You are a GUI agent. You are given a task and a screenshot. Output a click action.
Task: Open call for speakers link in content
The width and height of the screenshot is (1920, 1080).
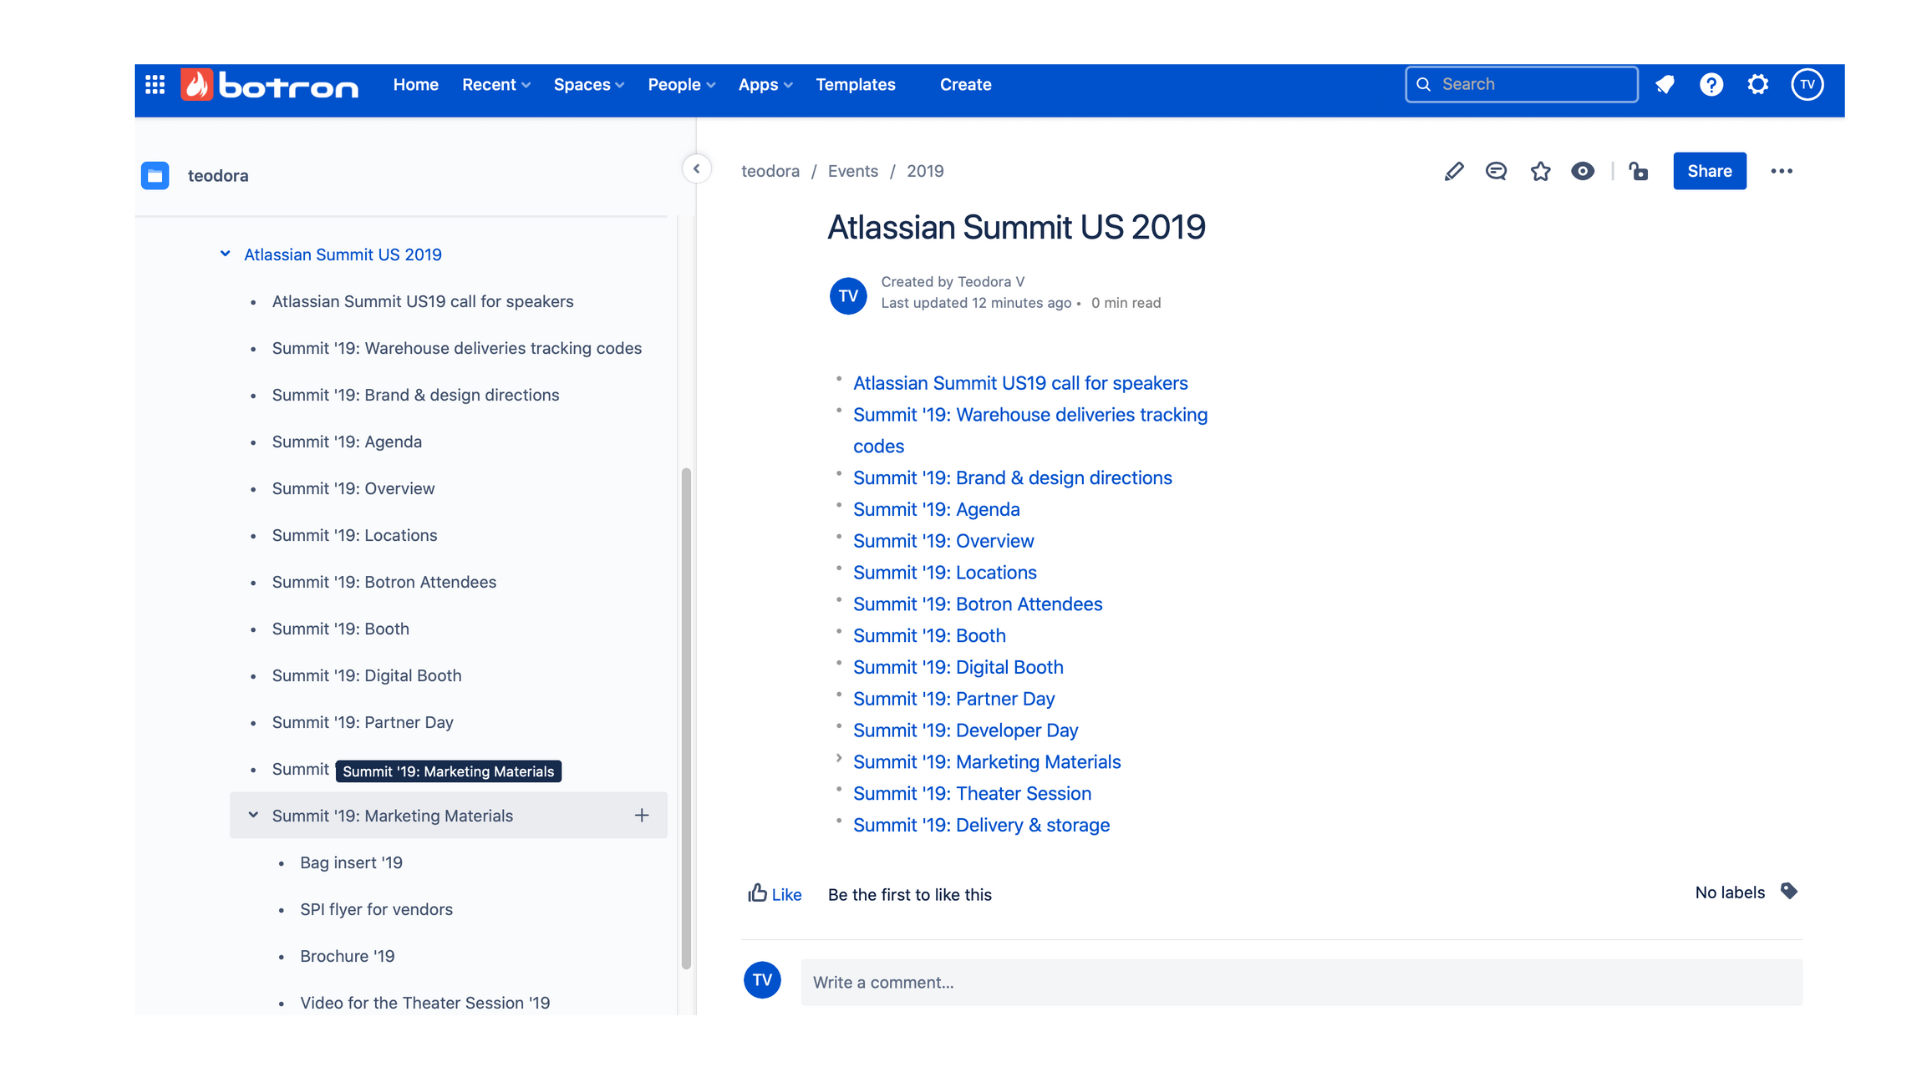(1020, 383)
